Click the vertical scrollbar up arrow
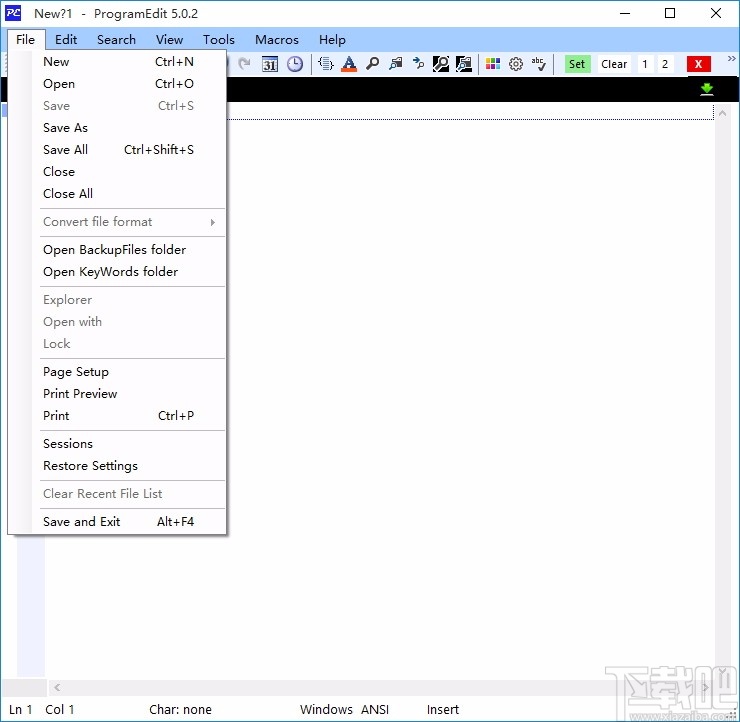 coord(722,113)
